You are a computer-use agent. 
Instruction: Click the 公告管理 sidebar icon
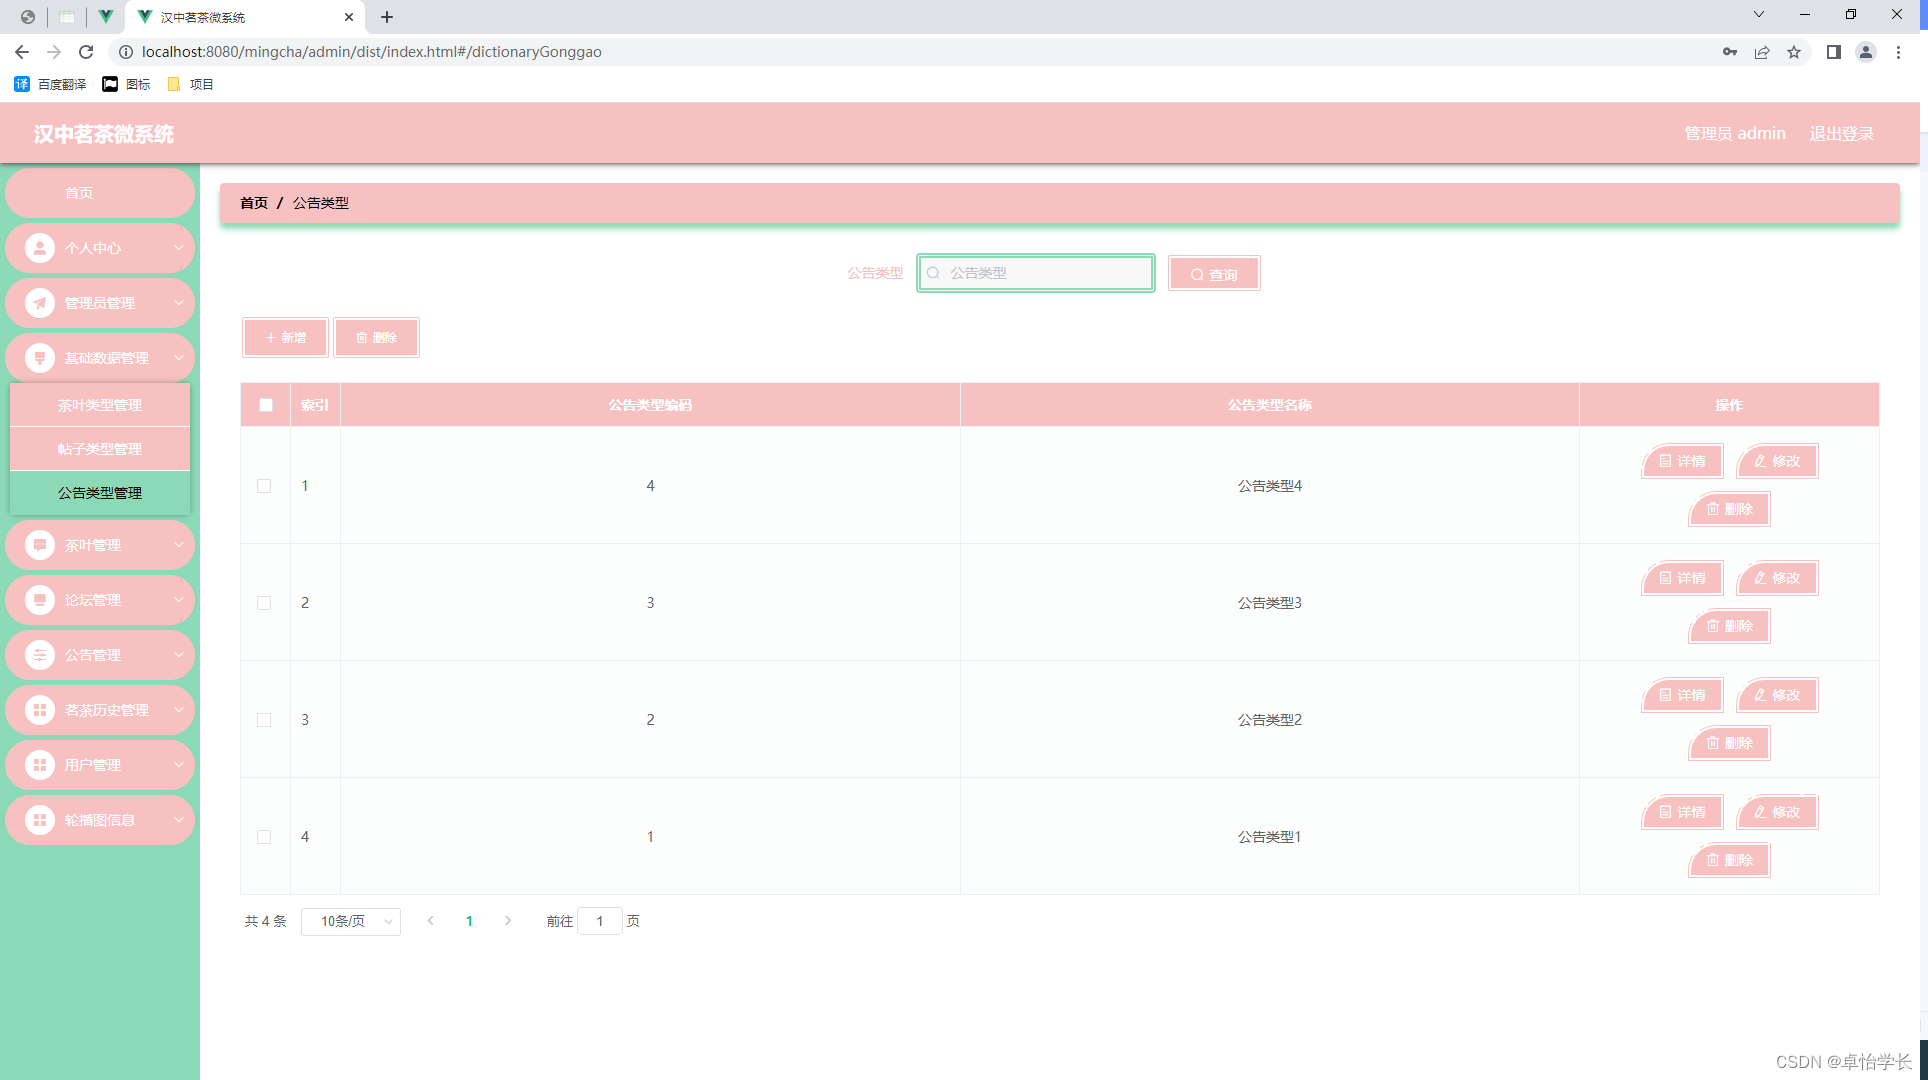tap(40, 655)
